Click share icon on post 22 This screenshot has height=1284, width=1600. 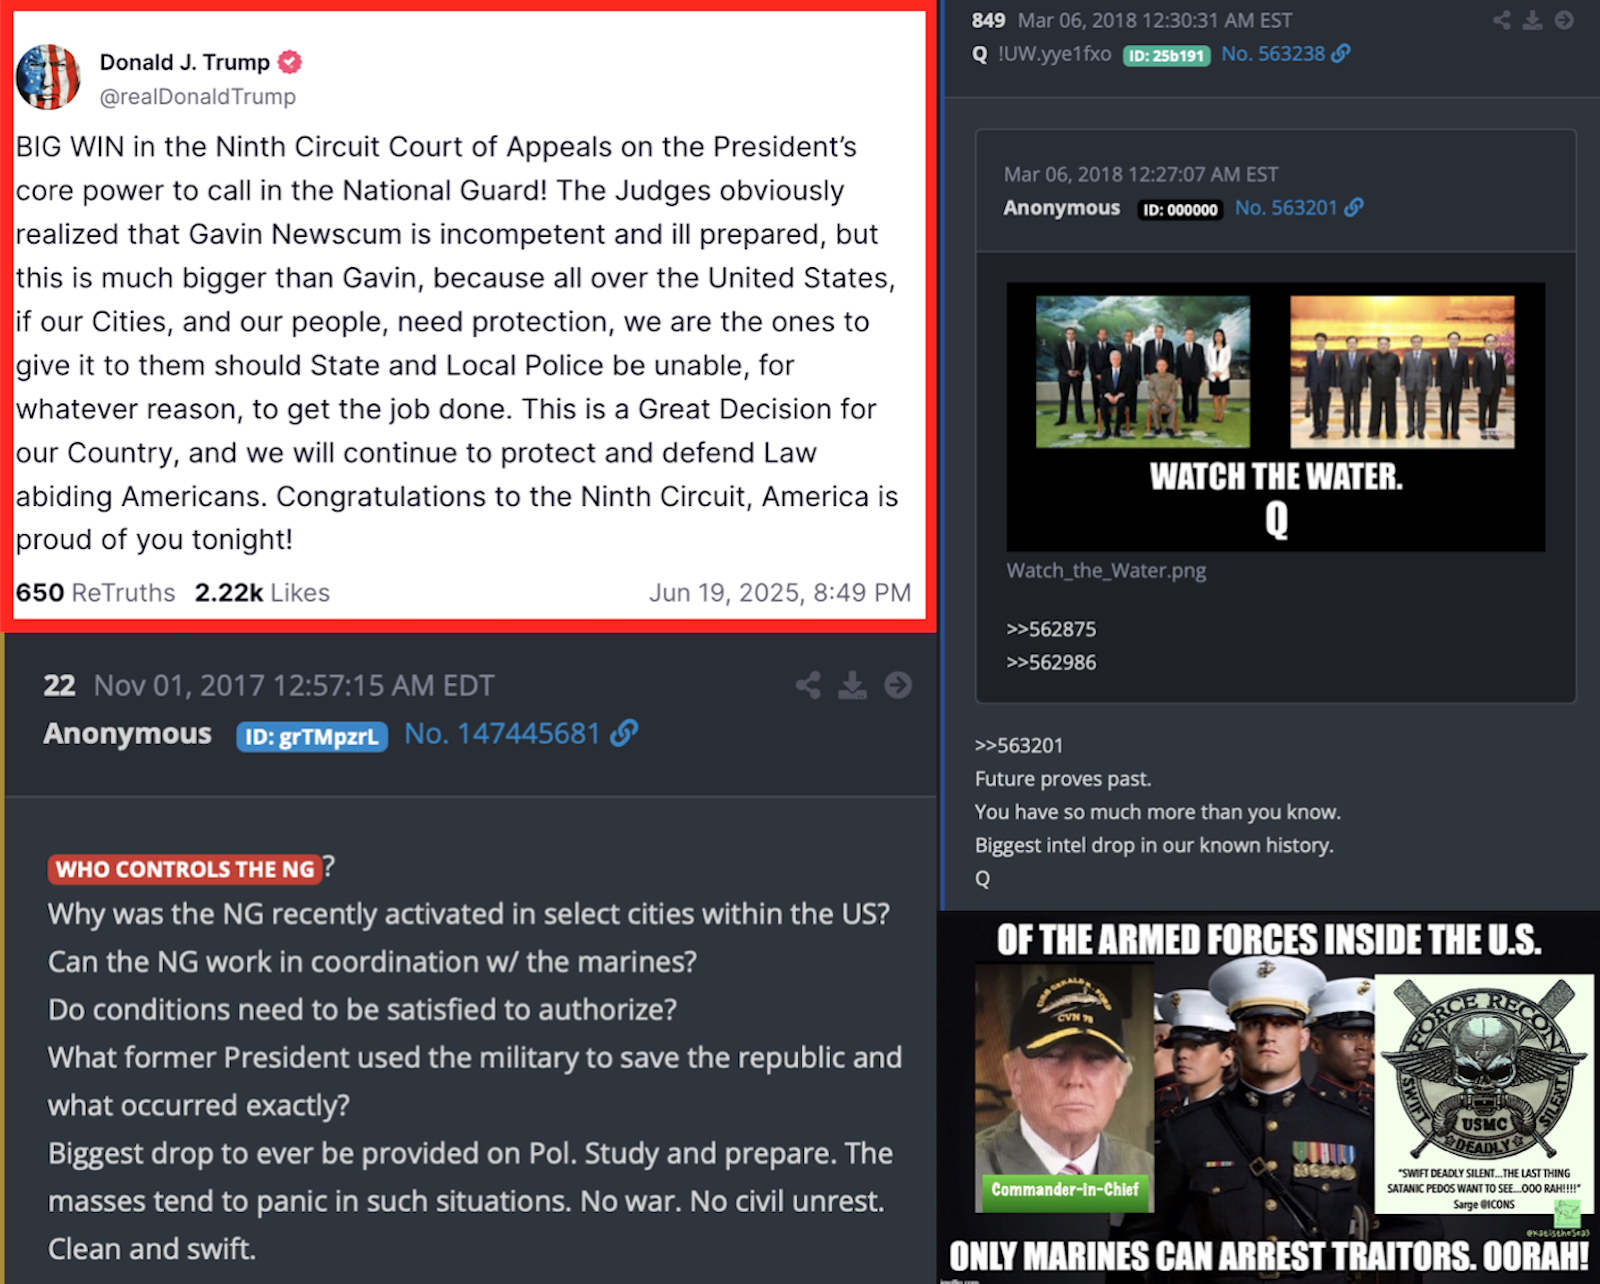[x=808, y=685]
